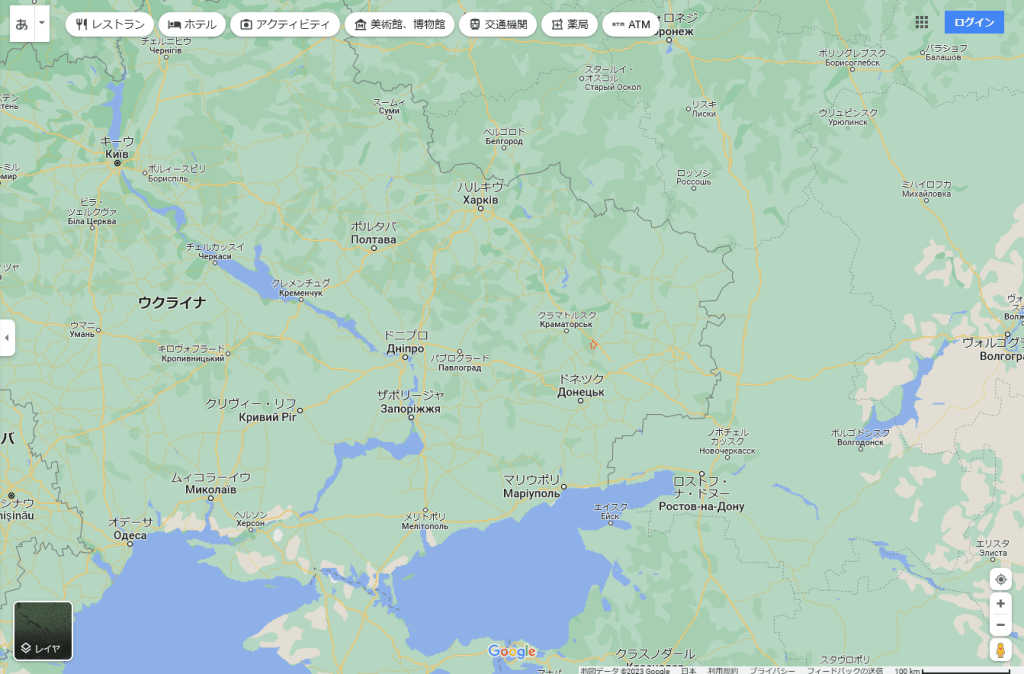Click the Харків city label
The image size is (1024, 674).
480,200
